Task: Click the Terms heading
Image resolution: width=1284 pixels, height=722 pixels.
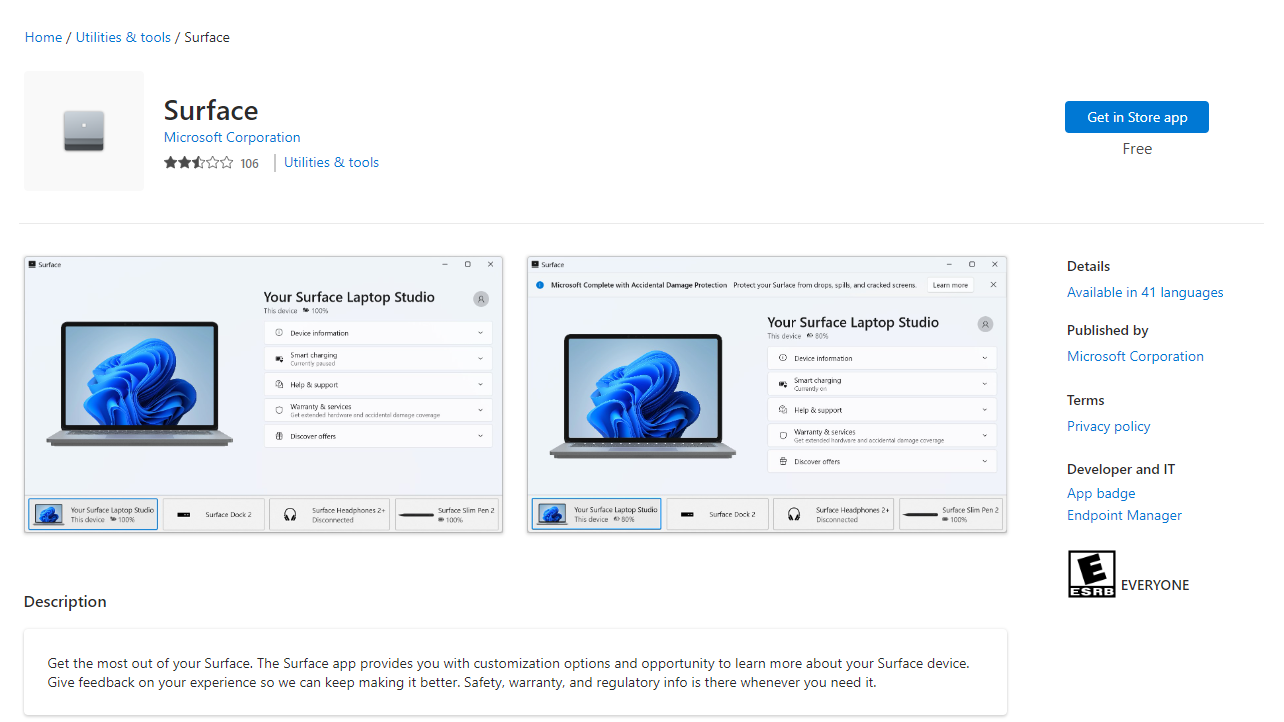Action: (1085, 400)
